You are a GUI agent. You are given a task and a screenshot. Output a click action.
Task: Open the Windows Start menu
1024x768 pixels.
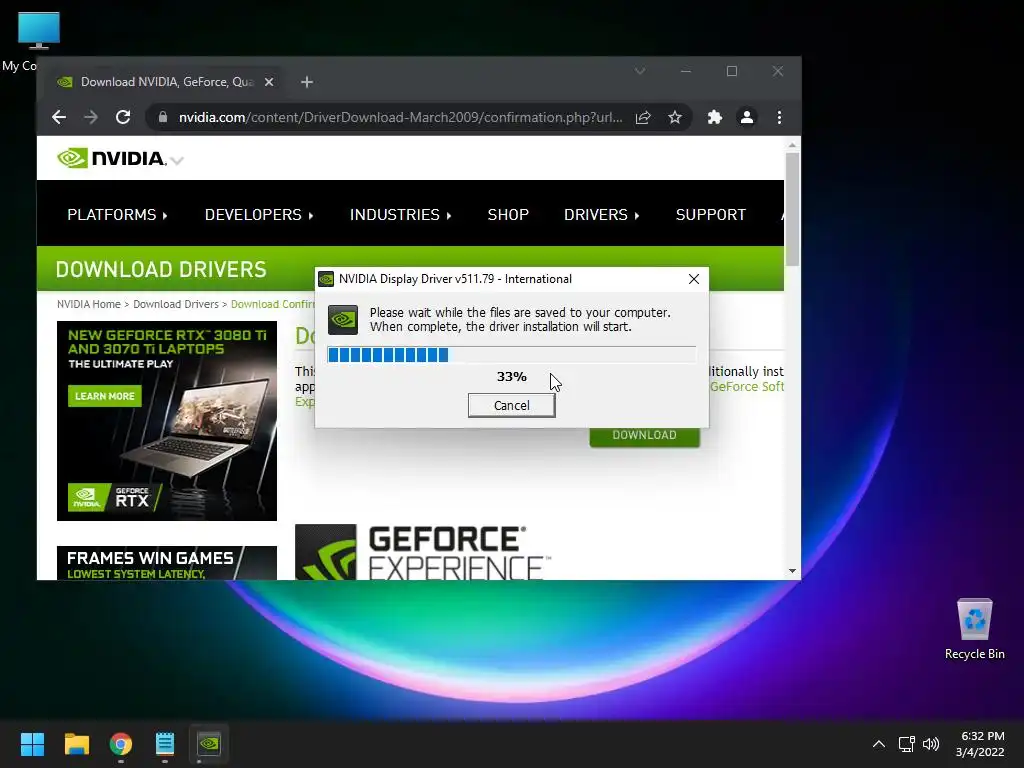click(32, 743)
